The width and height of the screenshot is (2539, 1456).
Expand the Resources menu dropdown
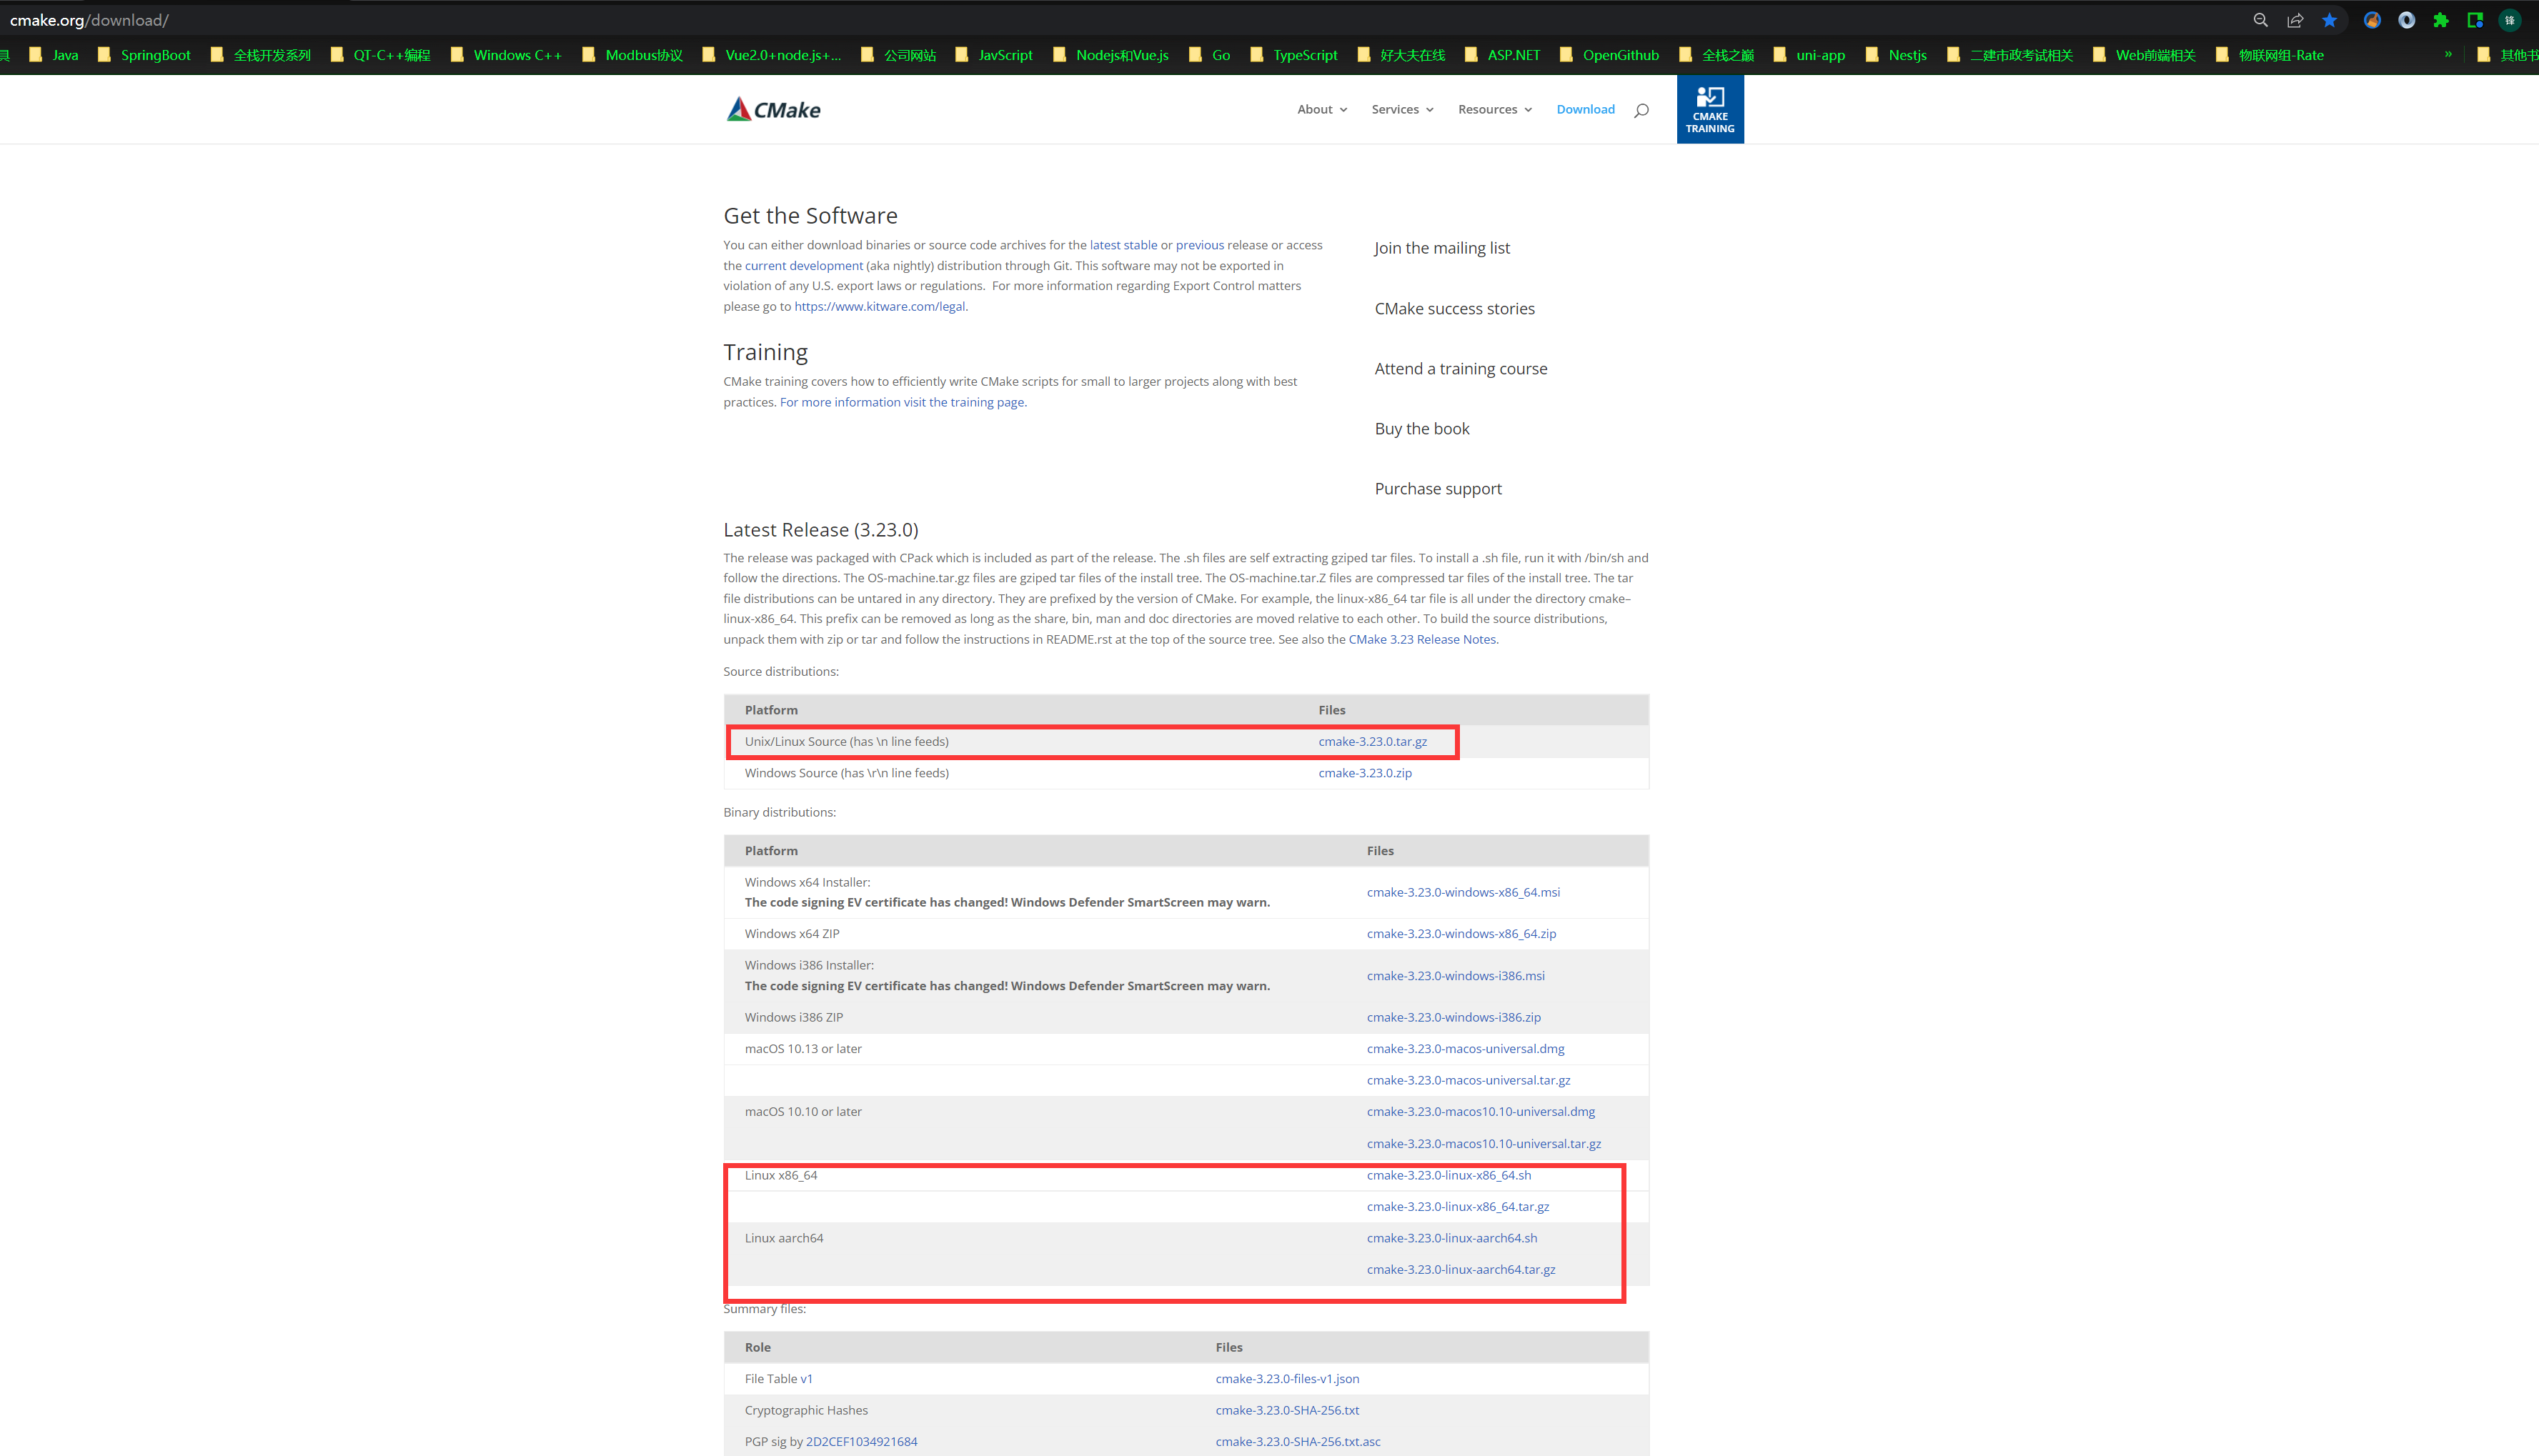click(1494, 109)
